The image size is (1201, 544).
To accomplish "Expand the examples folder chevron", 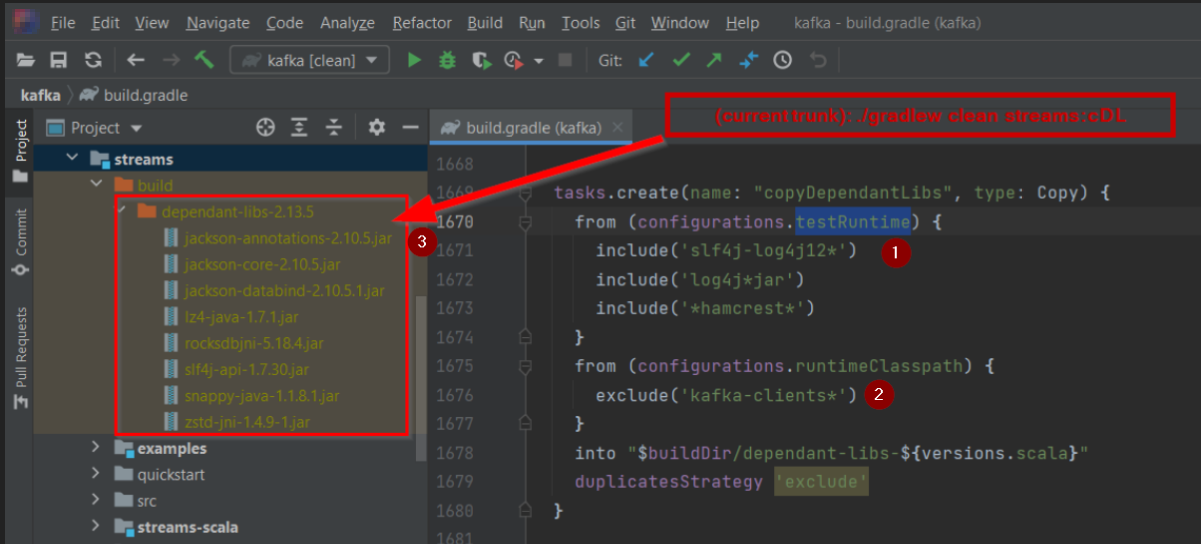I will (x=96, y=447).
